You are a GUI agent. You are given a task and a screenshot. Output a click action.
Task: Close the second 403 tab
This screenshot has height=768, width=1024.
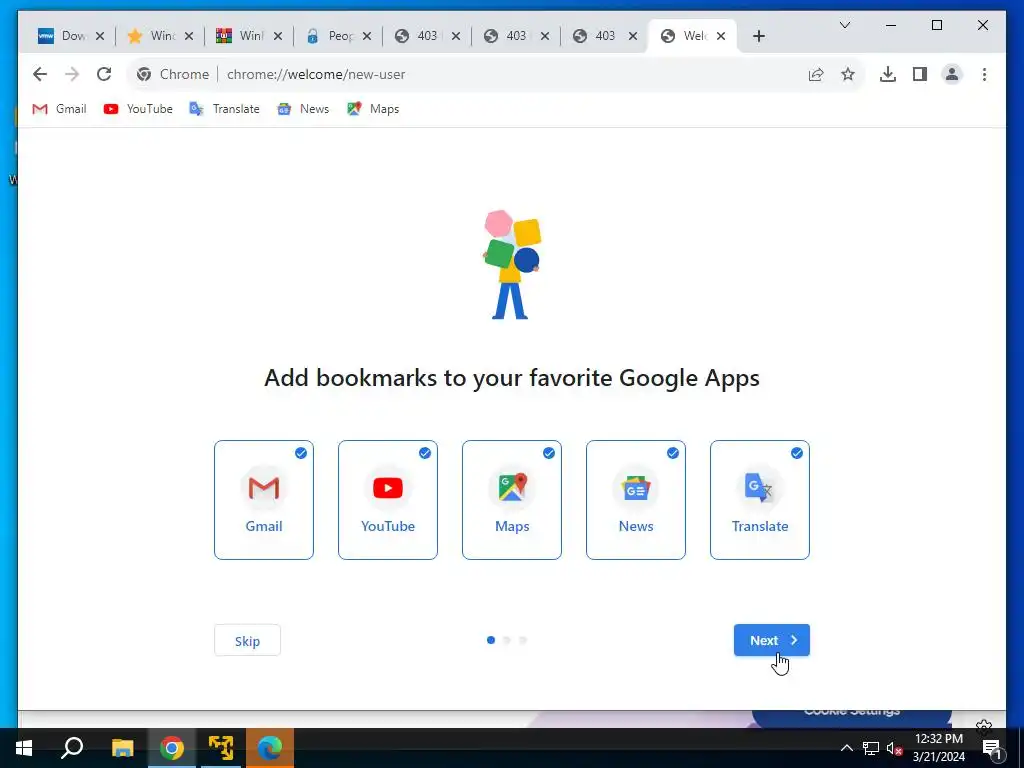[x=545, y=36]
